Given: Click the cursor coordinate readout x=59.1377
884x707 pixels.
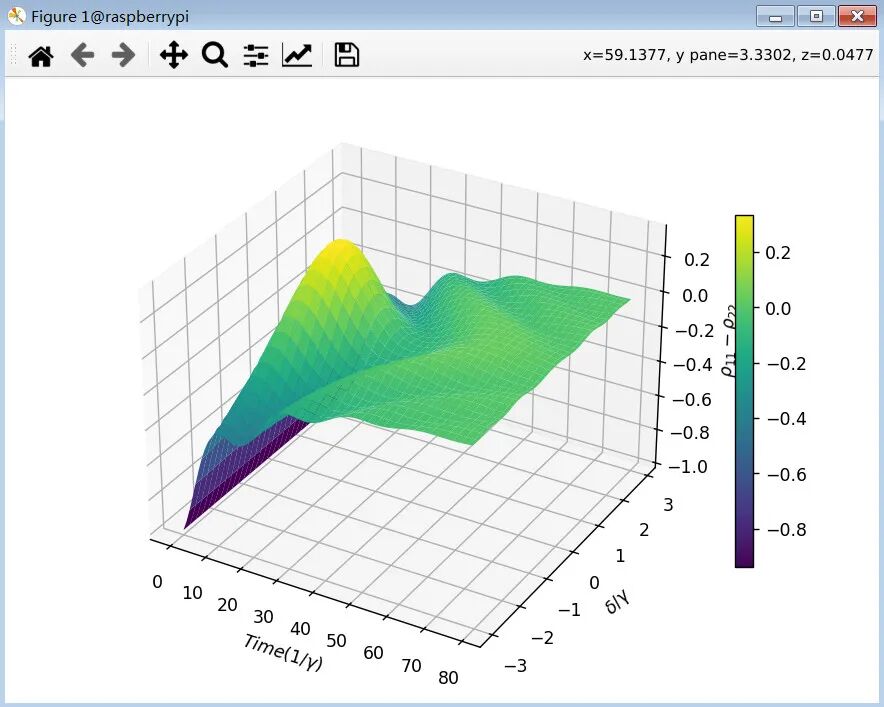Looking at the screenshot, I should 728,55.
